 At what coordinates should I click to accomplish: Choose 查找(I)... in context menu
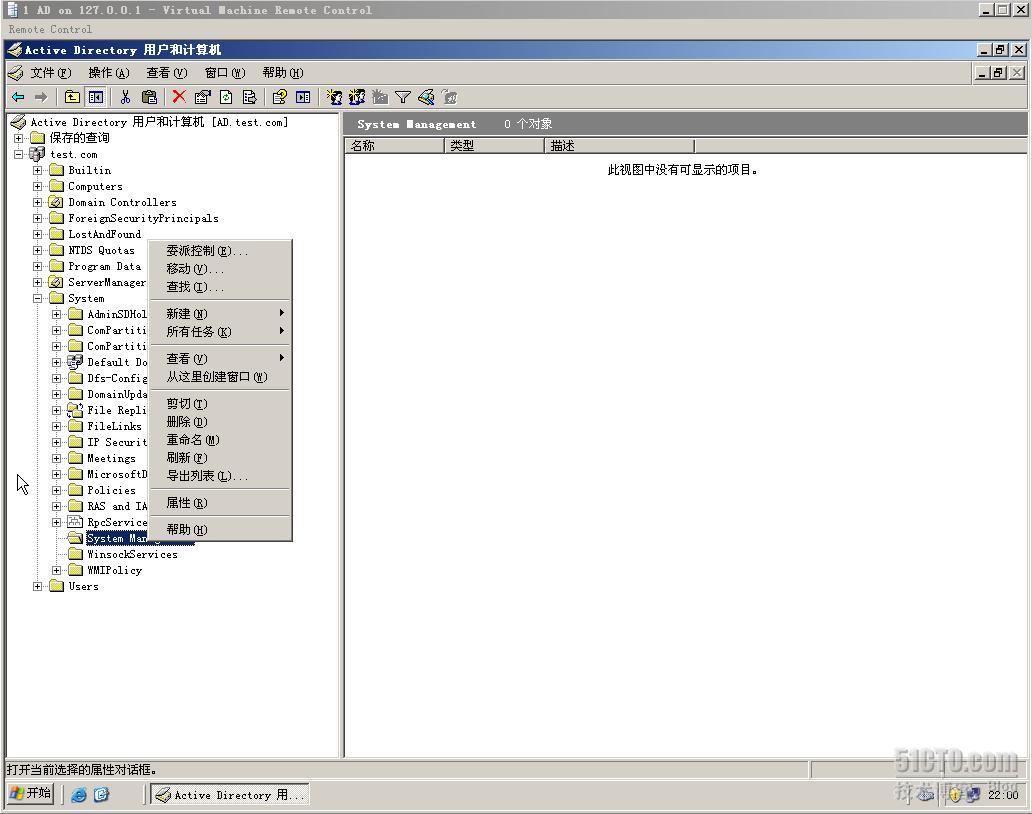coord(220,287)
